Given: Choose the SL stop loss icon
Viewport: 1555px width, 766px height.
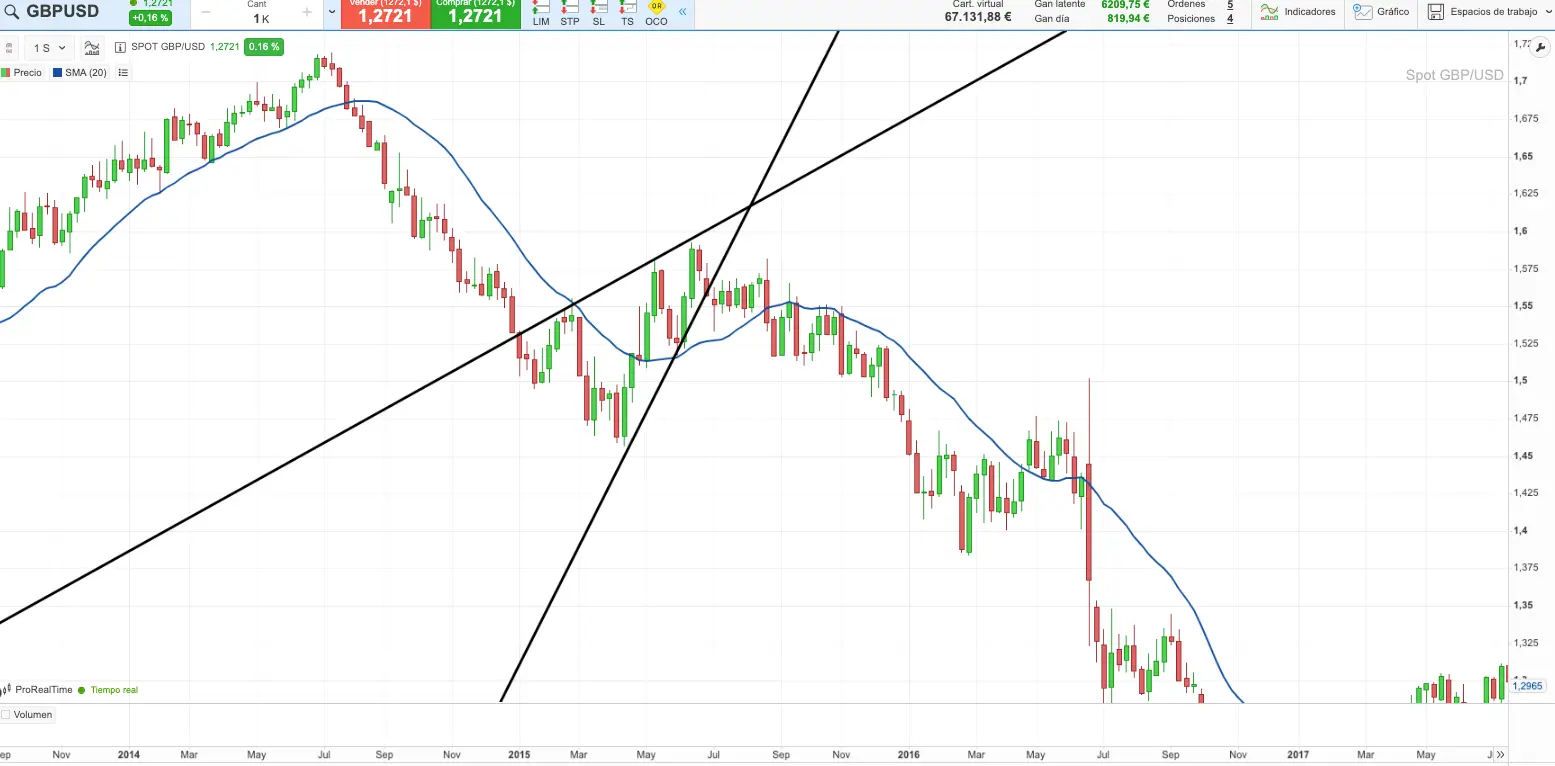Looking at the screenshot, I should pos(598,12).
